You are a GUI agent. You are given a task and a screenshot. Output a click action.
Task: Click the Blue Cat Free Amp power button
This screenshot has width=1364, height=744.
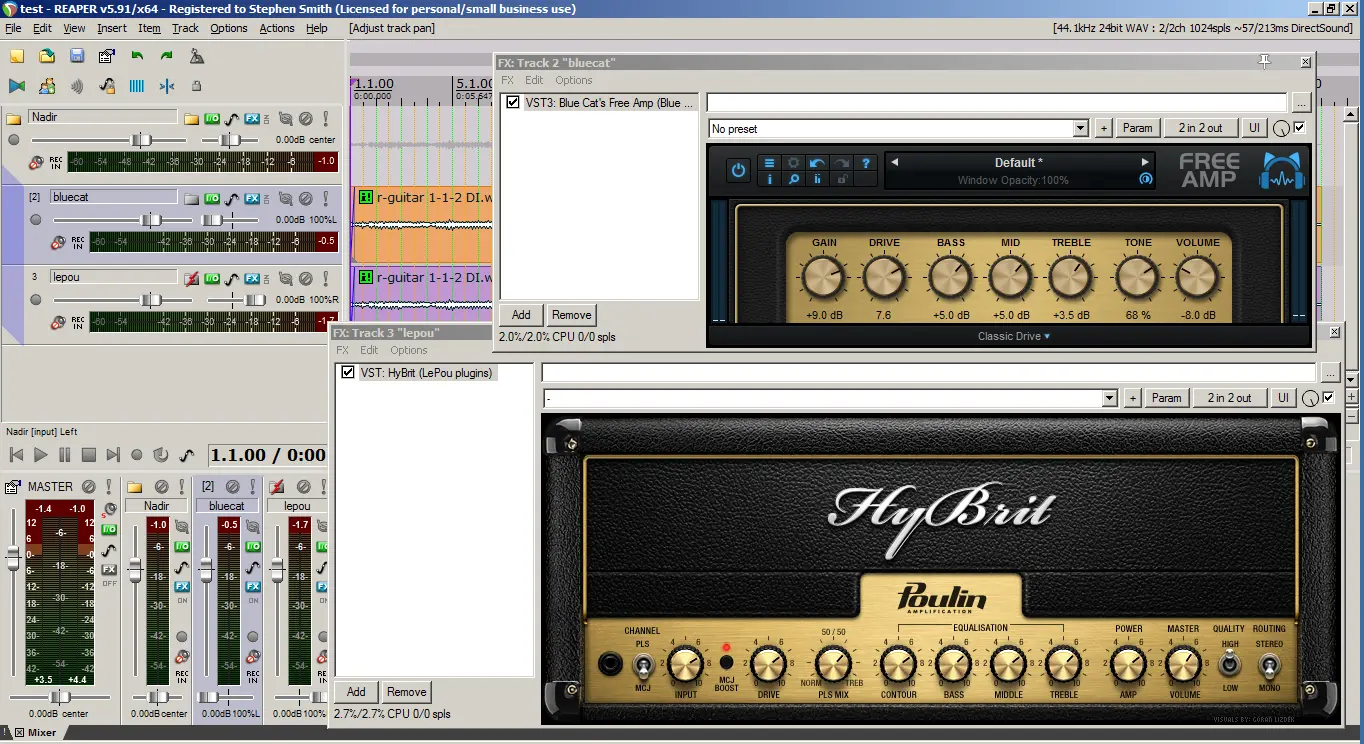tap(738, 170)
